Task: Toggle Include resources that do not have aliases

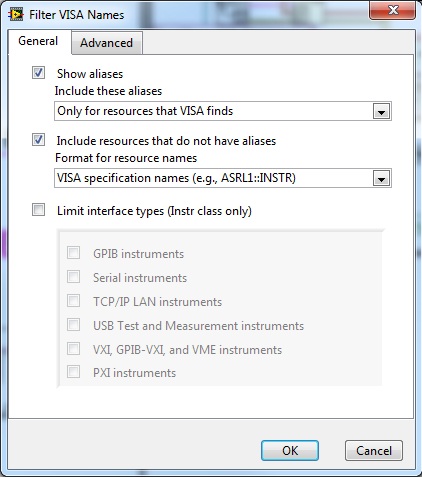Action: tap(38, 140)
